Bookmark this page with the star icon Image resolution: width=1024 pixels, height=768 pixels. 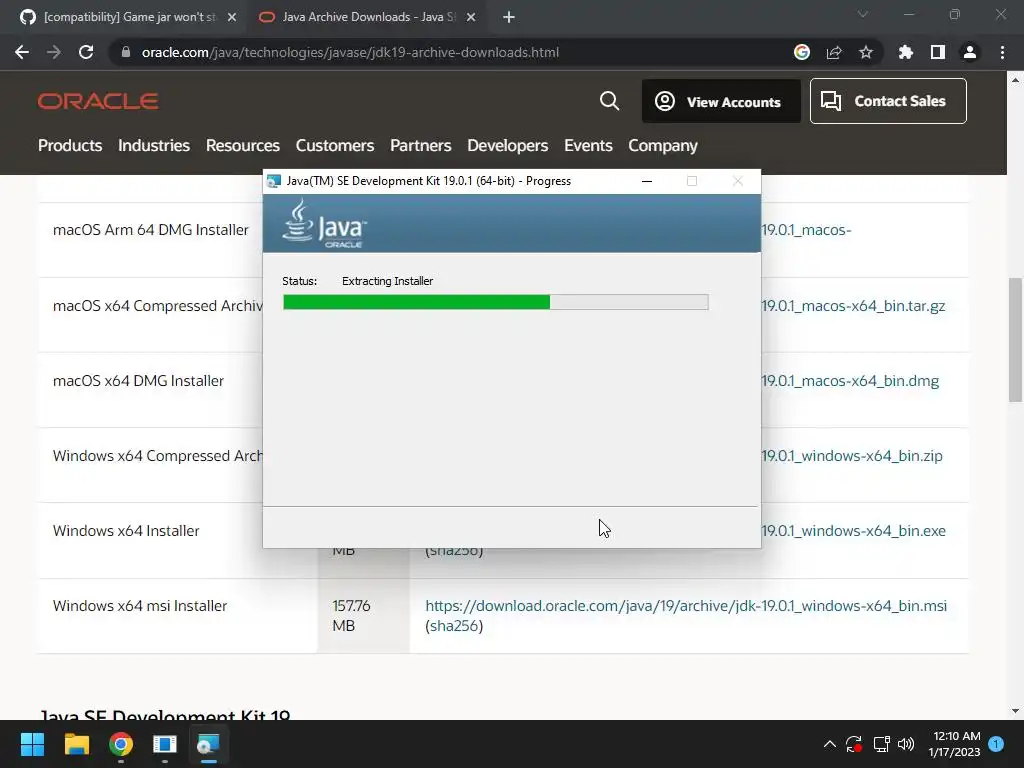pos(866,52)
